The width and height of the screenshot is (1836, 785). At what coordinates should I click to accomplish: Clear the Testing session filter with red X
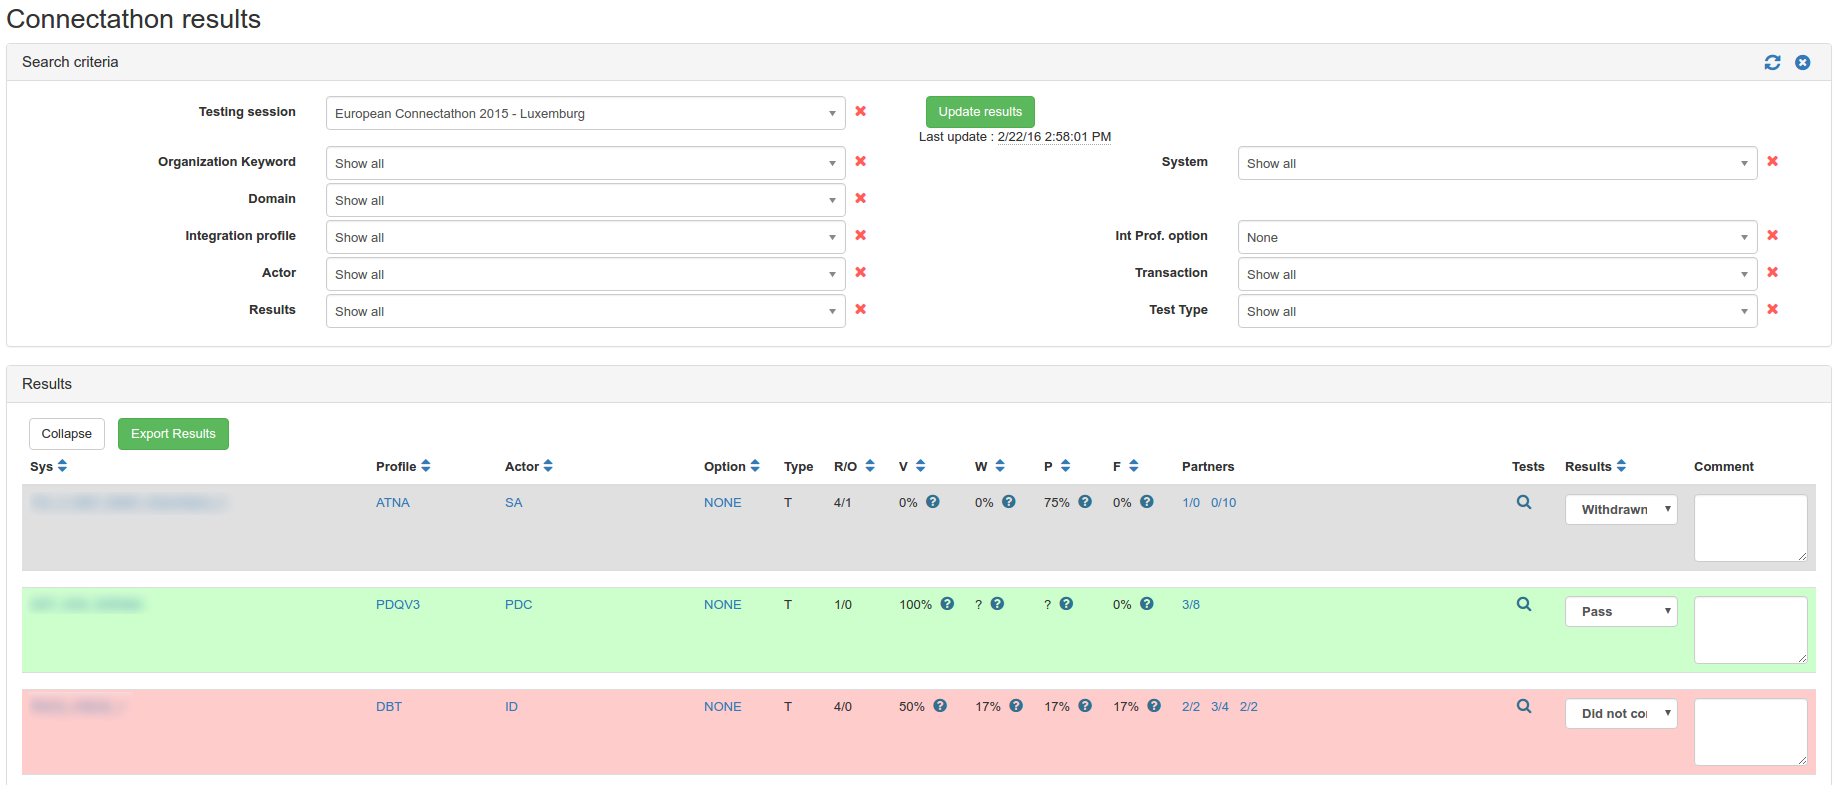[x=860, y=112]
